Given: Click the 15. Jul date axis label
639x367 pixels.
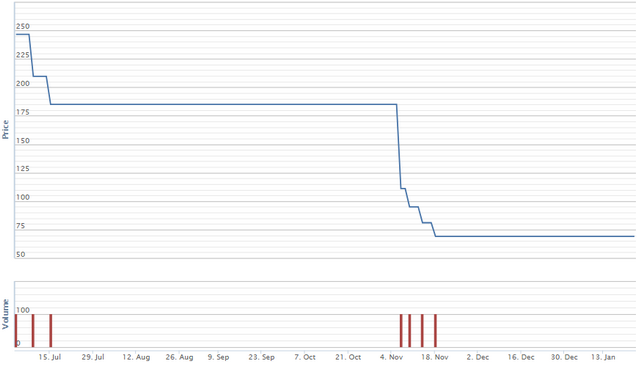Looking at the screenshot, I should [x=50, y=357].
